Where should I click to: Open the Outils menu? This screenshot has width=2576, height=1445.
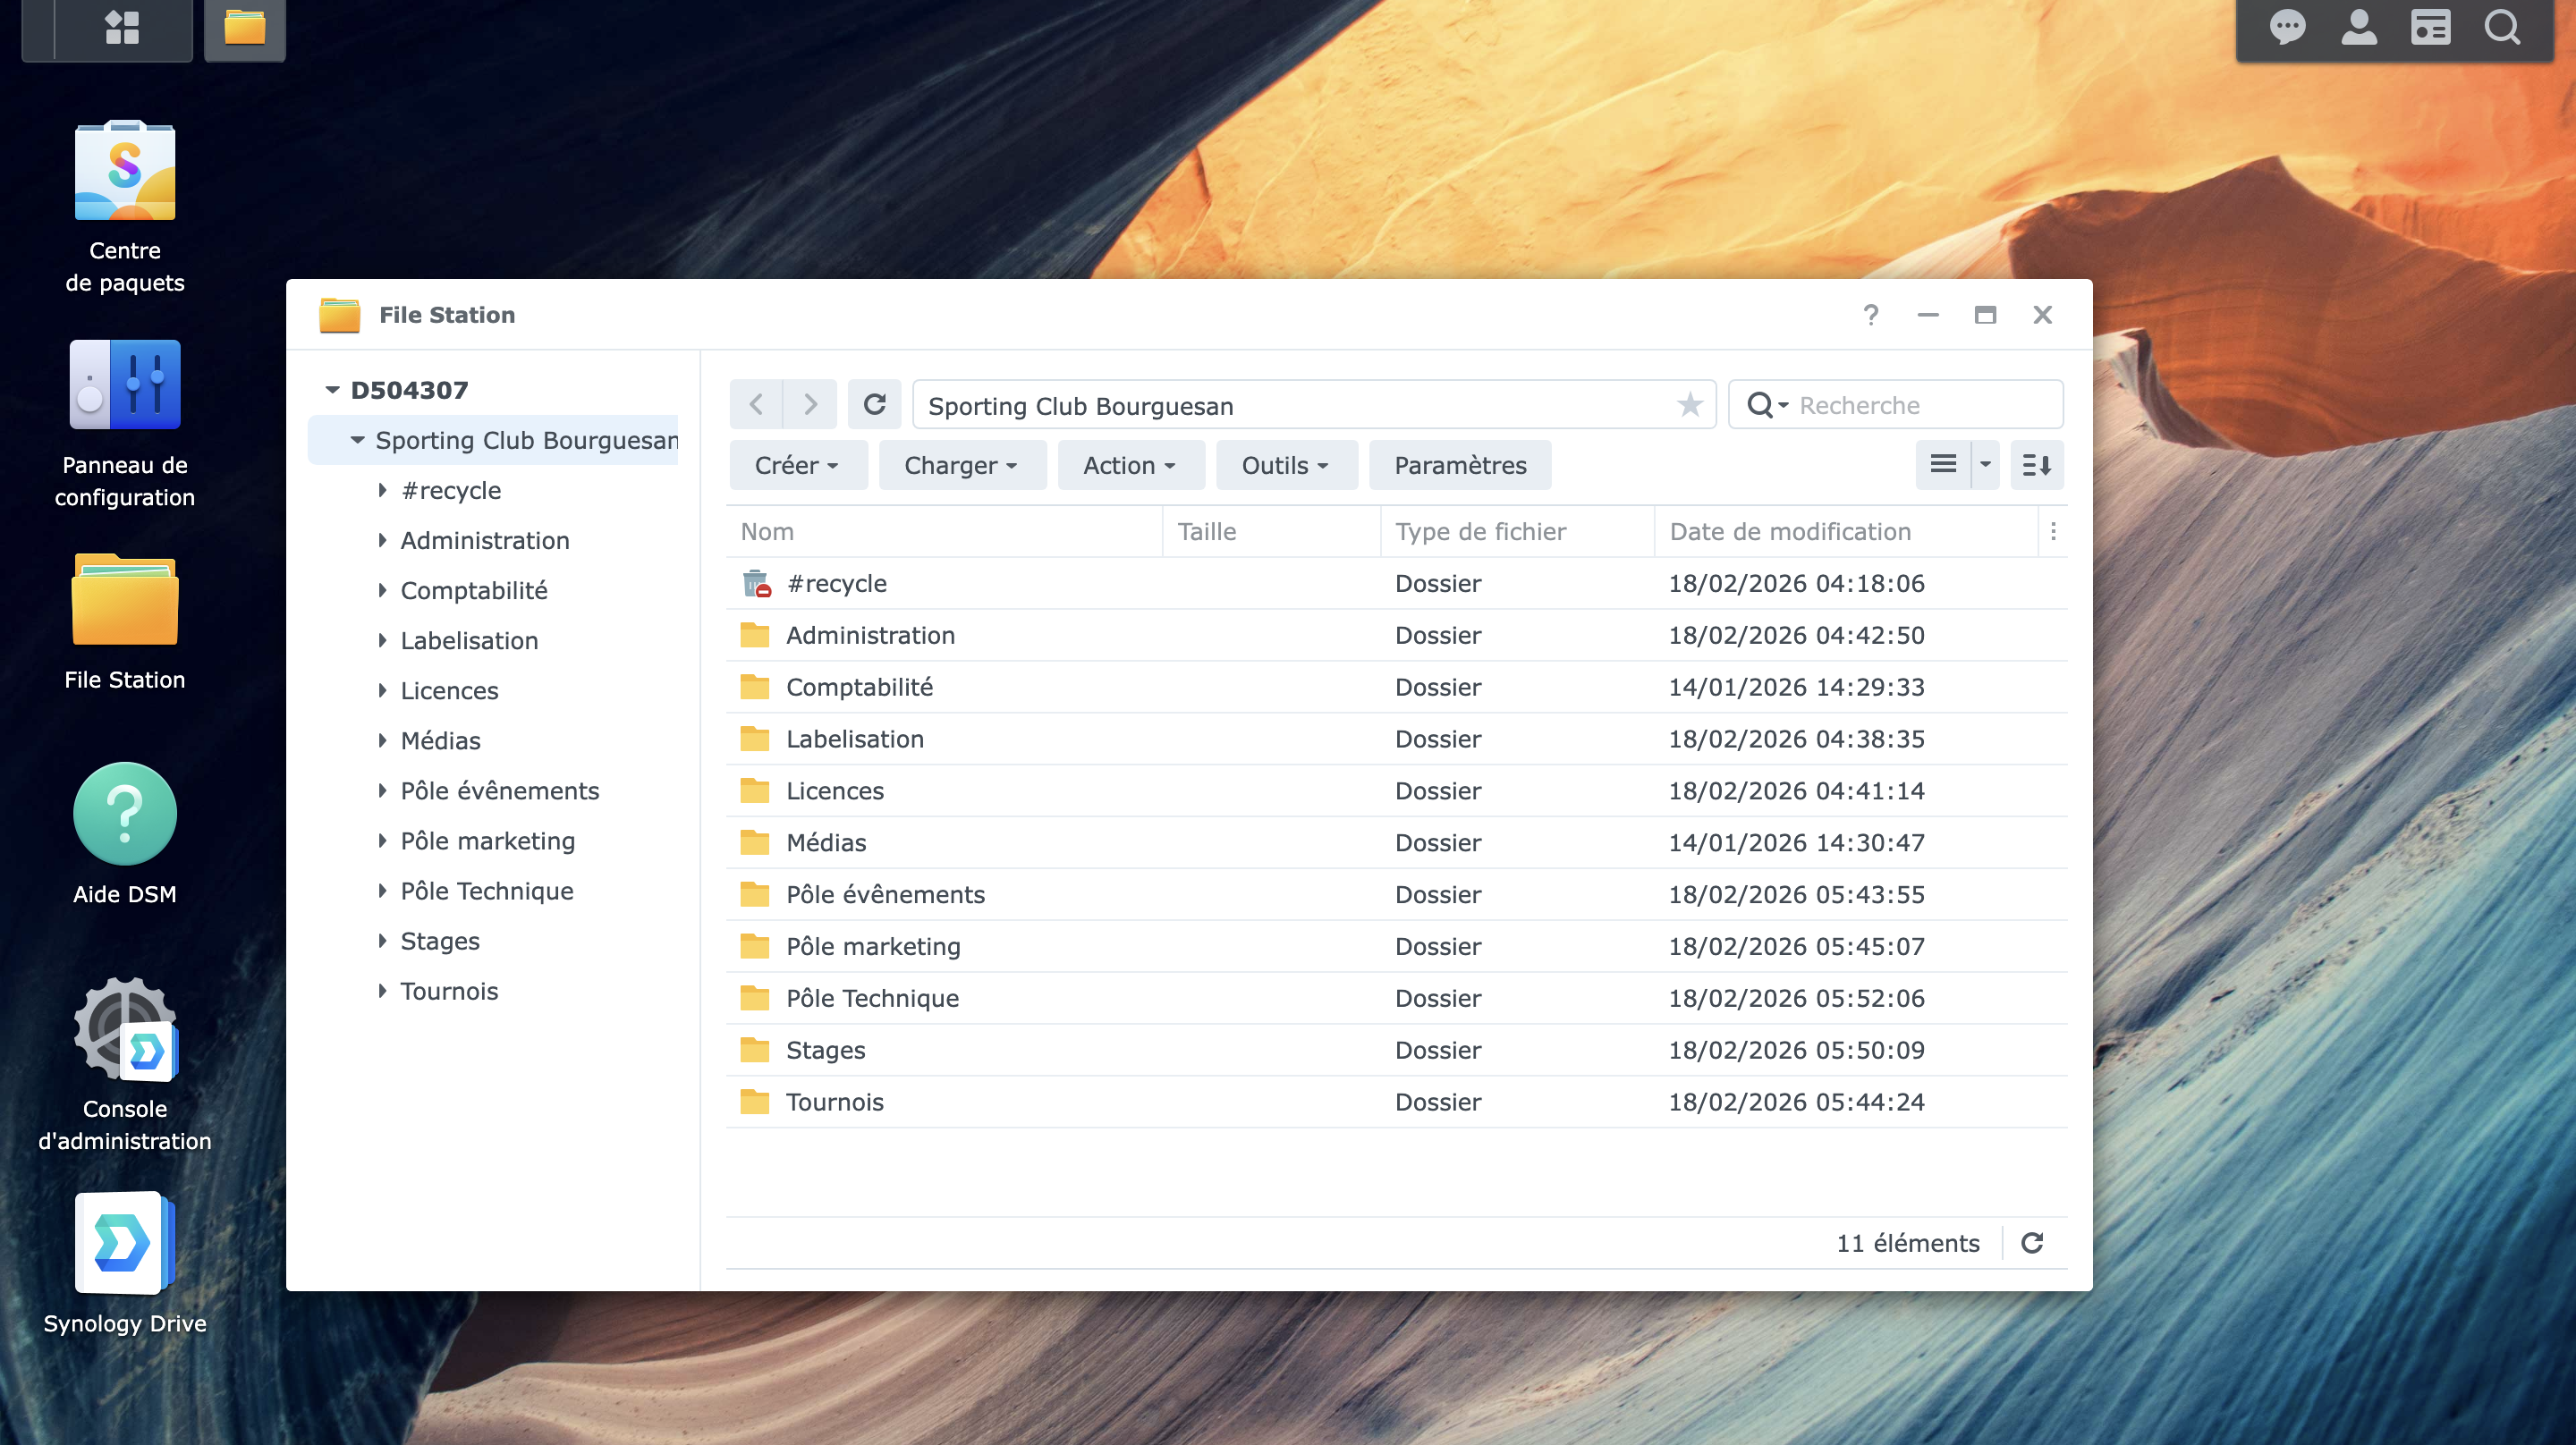(1285, 465)
